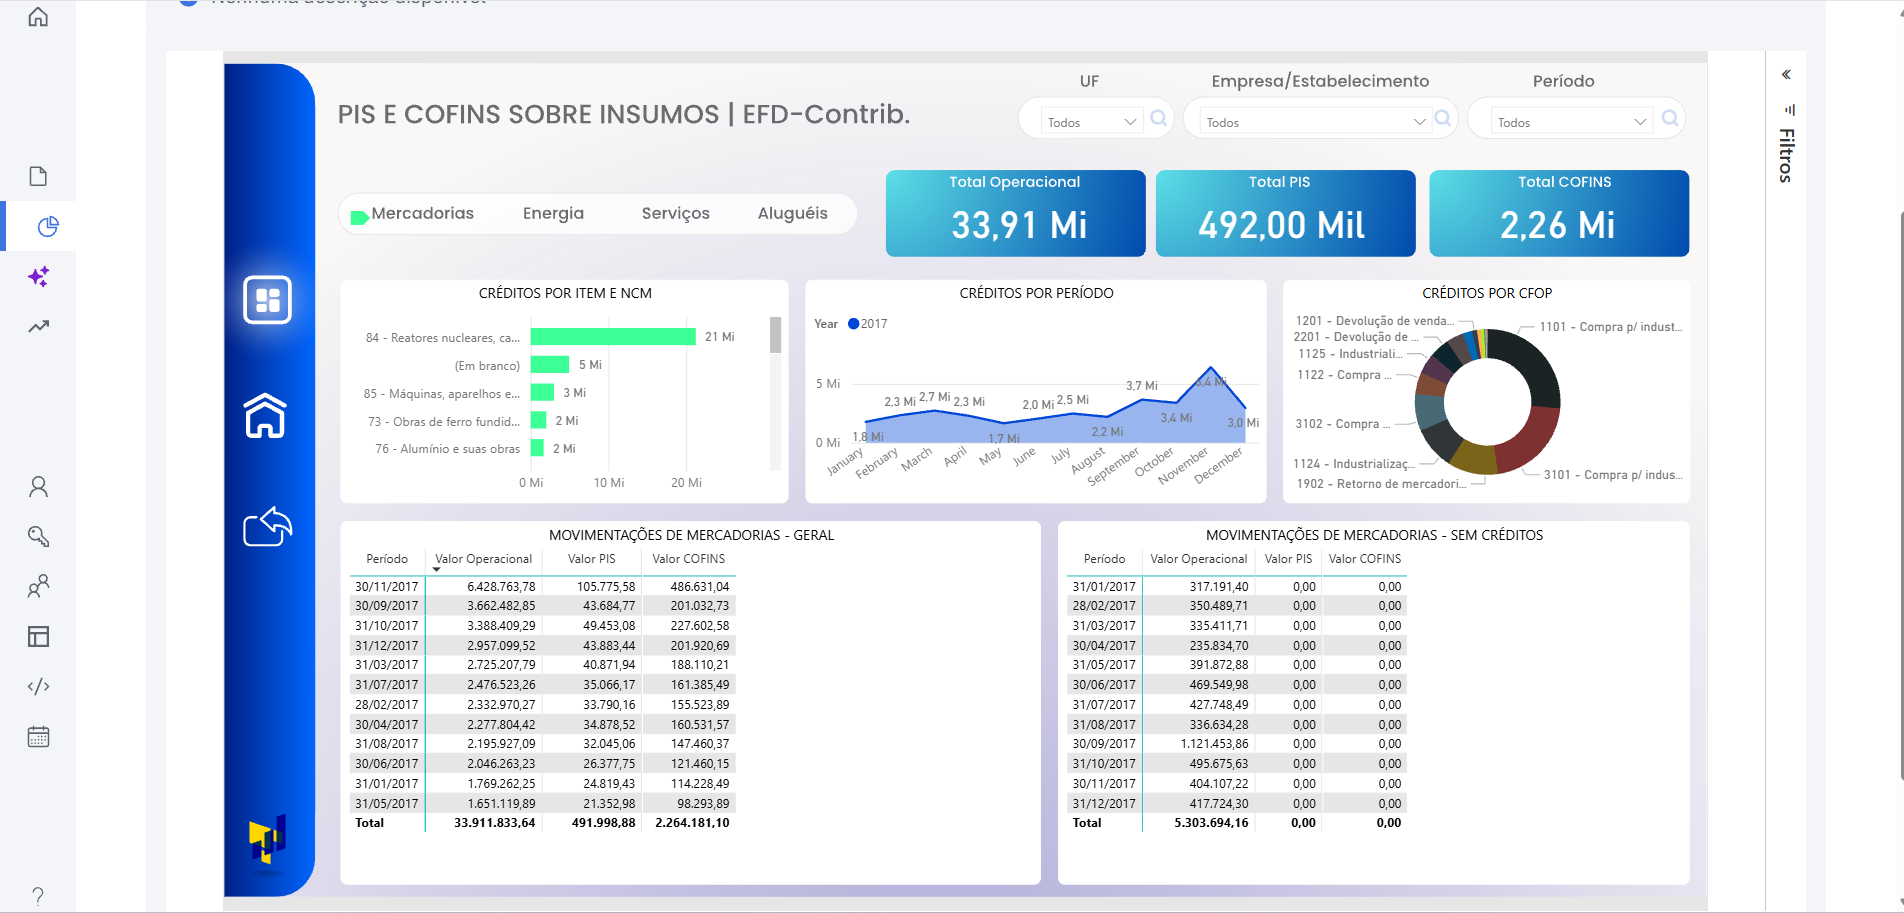Select the Serviços tab
The image size is (1904, 913).
pyautogui.click(x=675, y=213)
